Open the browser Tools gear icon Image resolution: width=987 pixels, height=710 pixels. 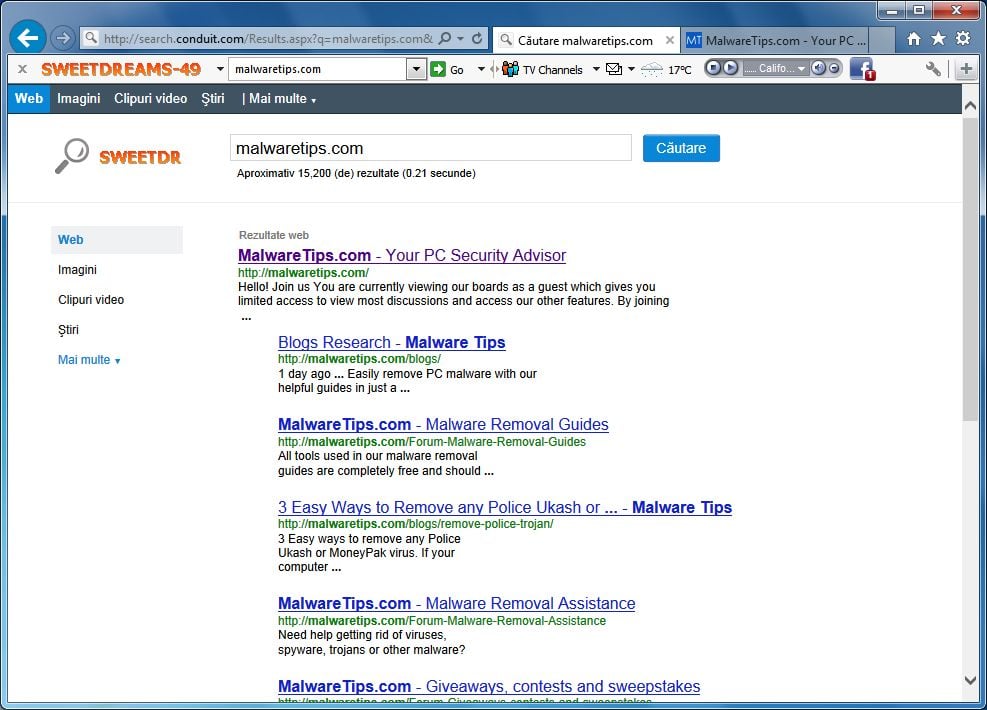click(962, 38)
